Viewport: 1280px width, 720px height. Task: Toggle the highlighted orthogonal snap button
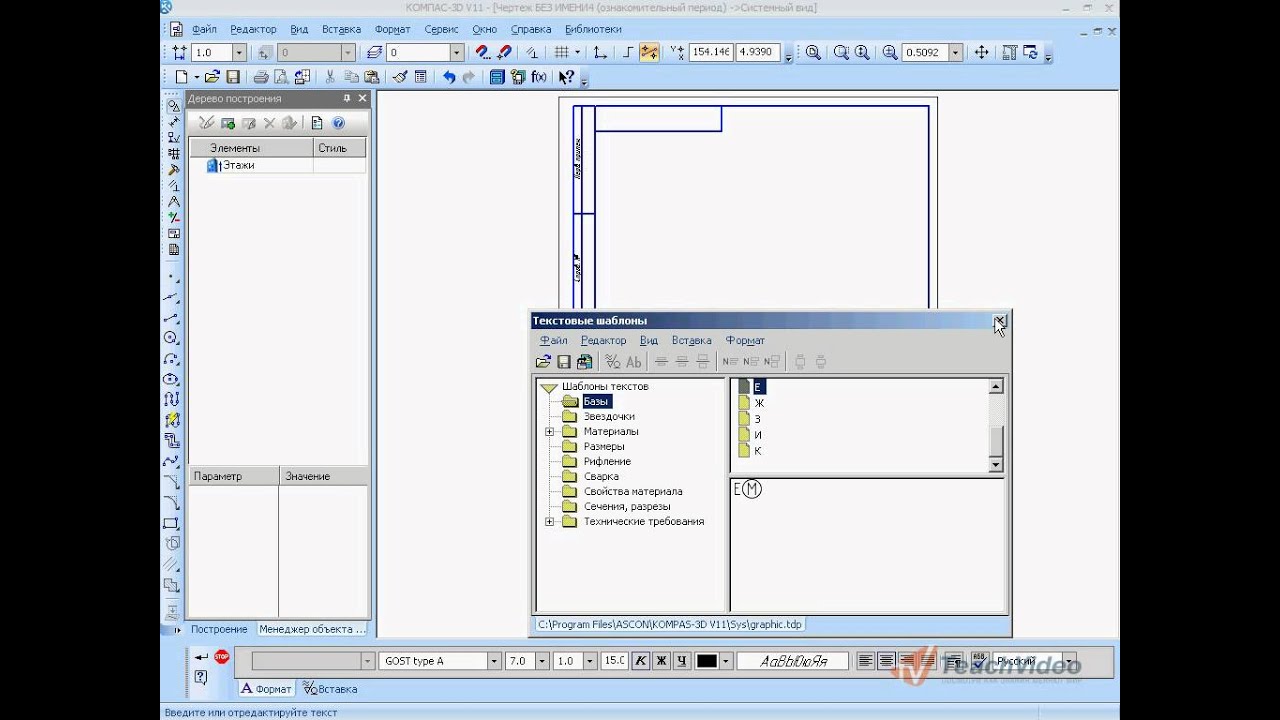649,52
